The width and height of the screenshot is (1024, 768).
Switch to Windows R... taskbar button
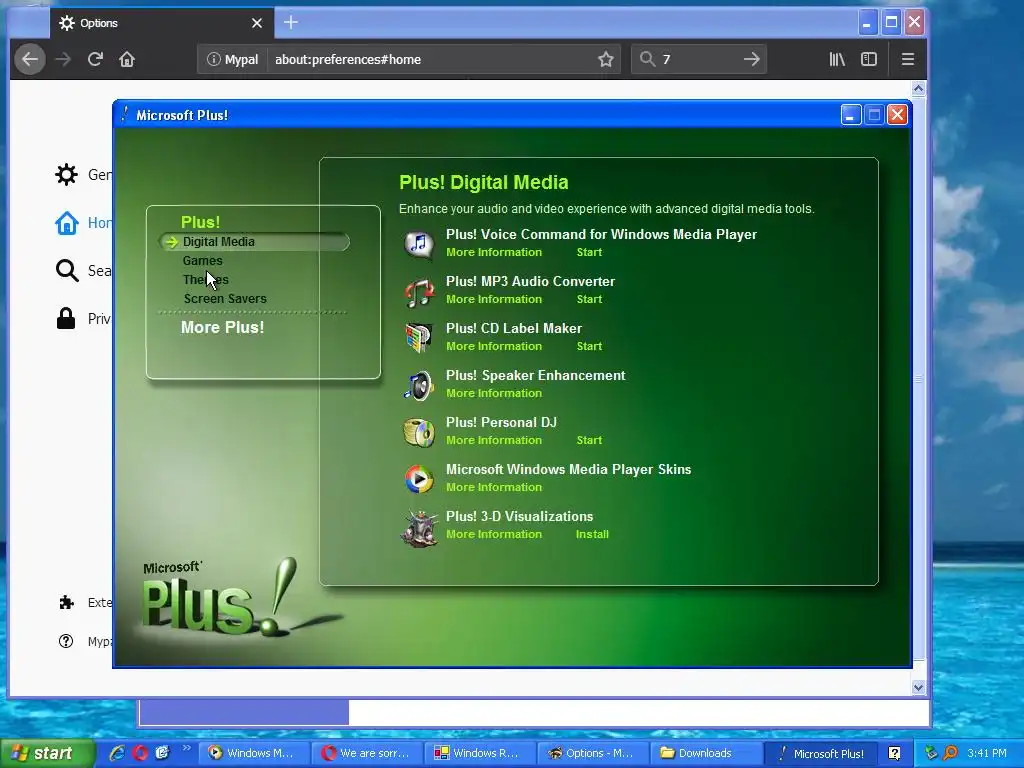479,753
